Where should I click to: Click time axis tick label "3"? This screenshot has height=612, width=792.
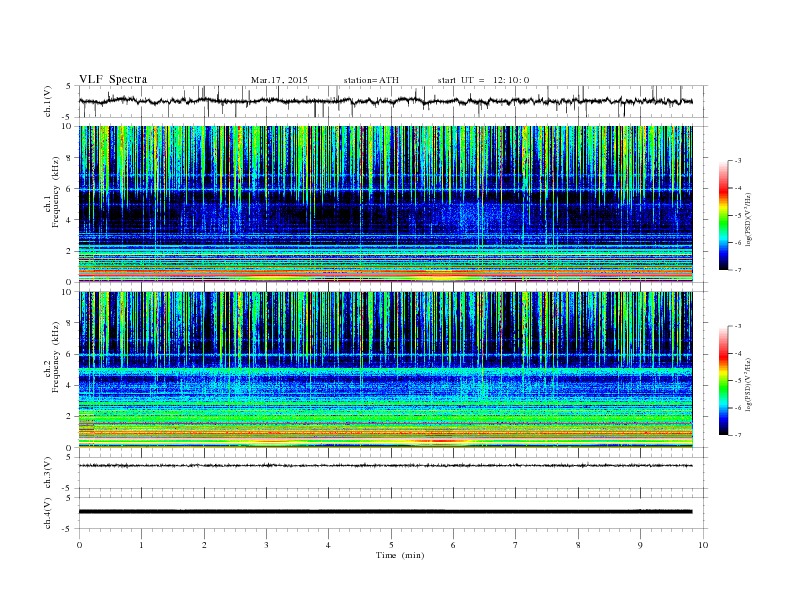coord(266,545)
